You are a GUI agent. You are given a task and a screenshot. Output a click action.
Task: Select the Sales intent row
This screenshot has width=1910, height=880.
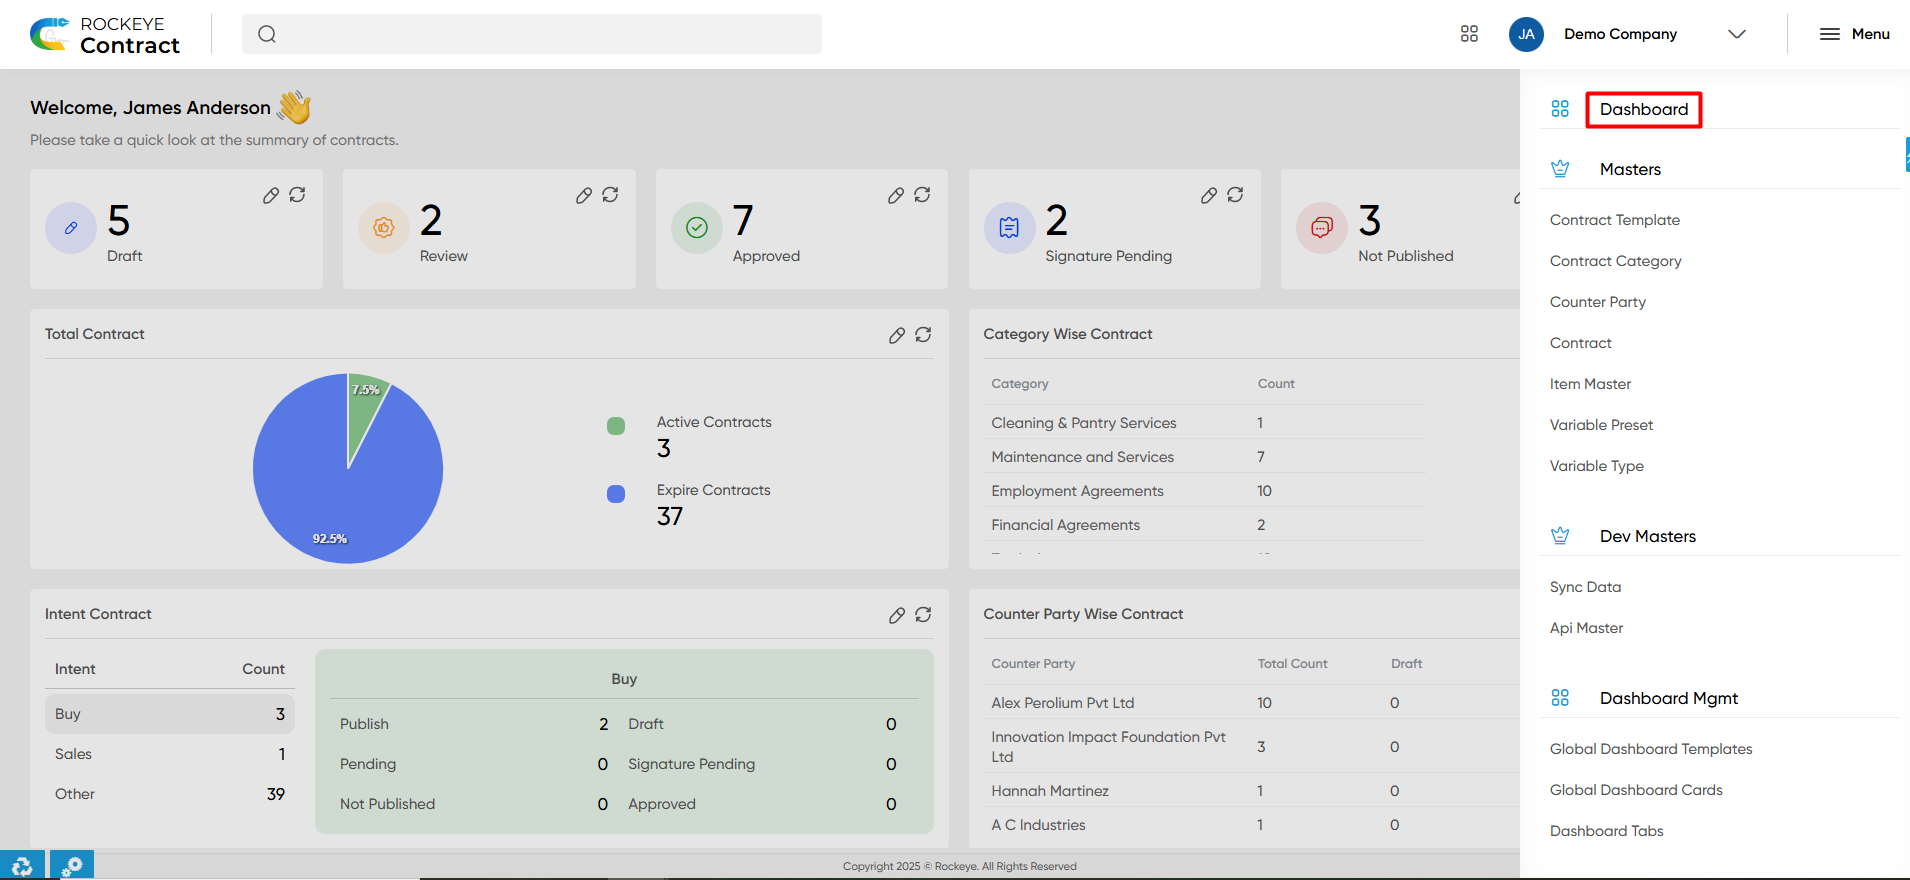point(170,754)
